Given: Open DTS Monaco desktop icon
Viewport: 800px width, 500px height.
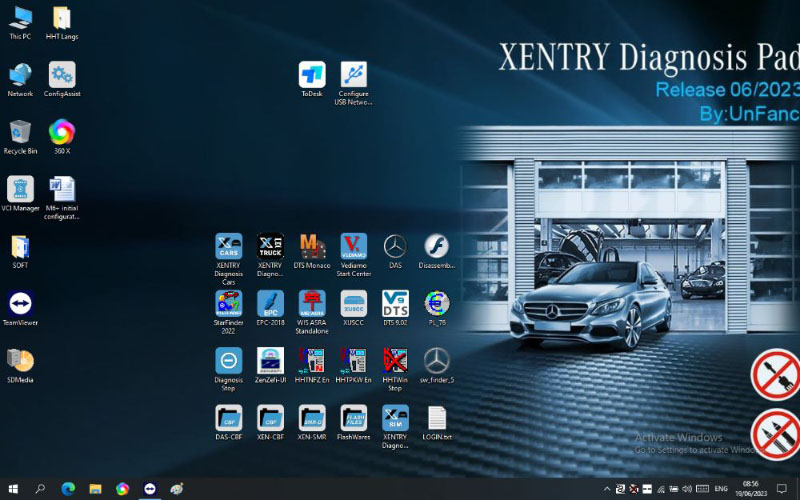Looking at the screenshot, I should (312, 247).
